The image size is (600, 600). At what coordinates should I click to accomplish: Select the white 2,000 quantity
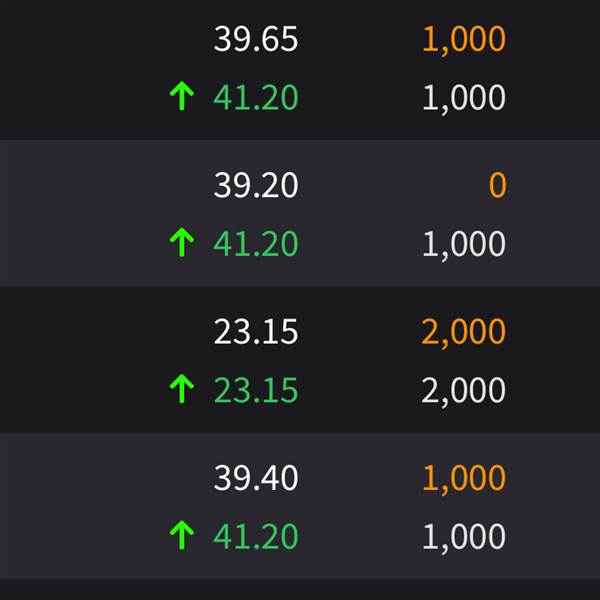[463, 391]
